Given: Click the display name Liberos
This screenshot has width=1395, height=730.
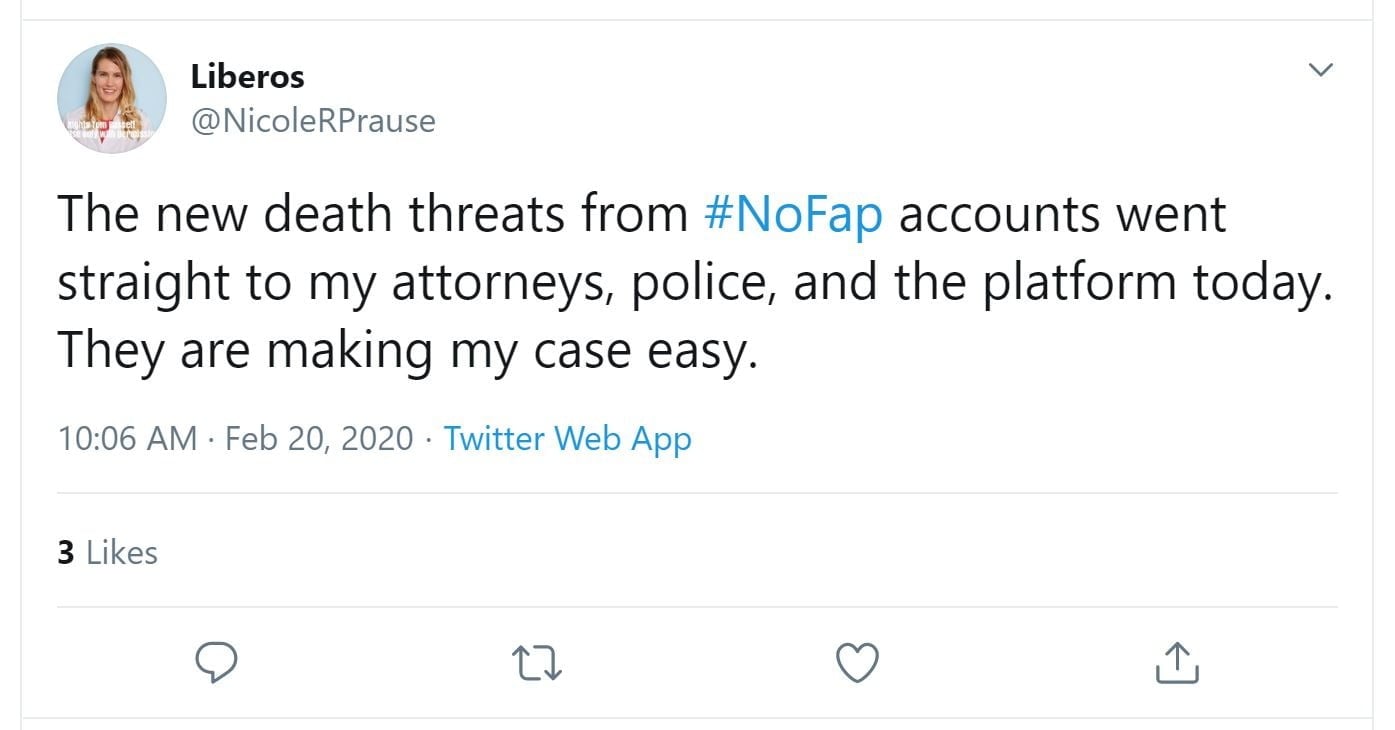Looking at the screenshot, I should pos(247,76).
